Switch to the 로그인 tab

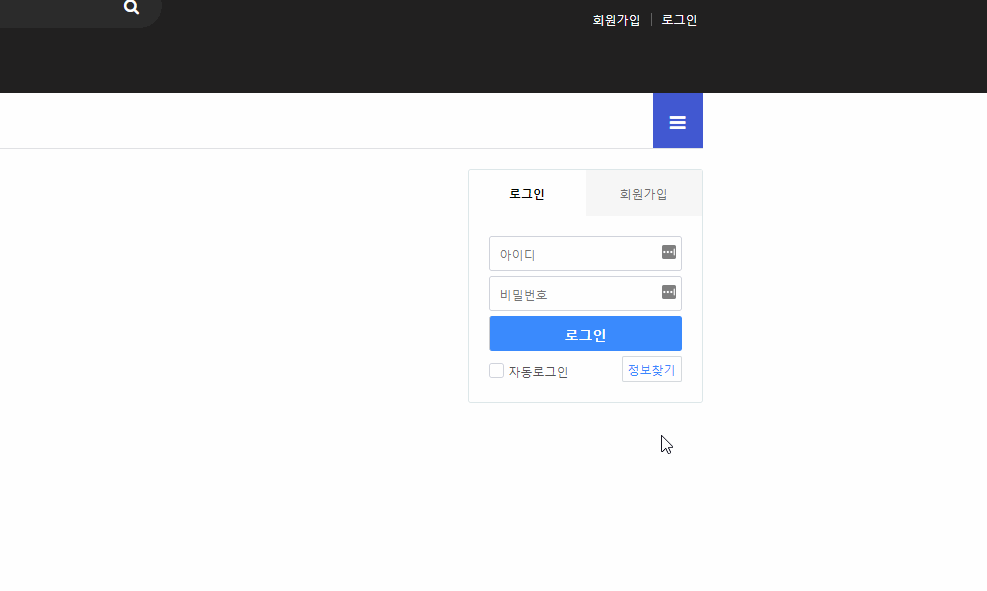tap(526, 194)
